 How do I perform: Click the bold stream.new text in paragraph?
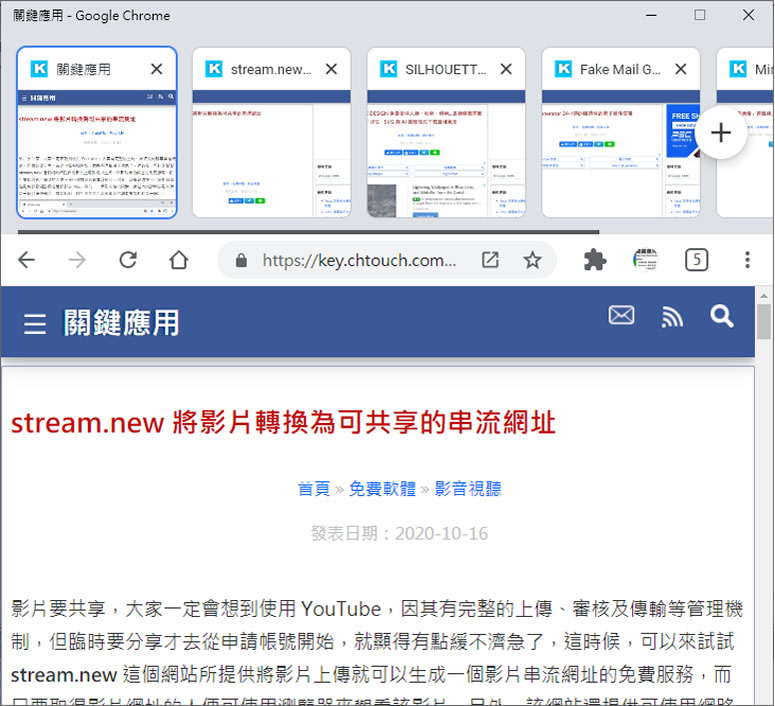click(x=64, y=674)
